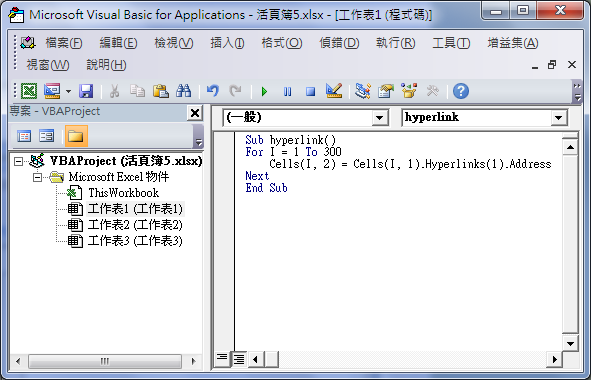Run the macro with green play icon

264,91
